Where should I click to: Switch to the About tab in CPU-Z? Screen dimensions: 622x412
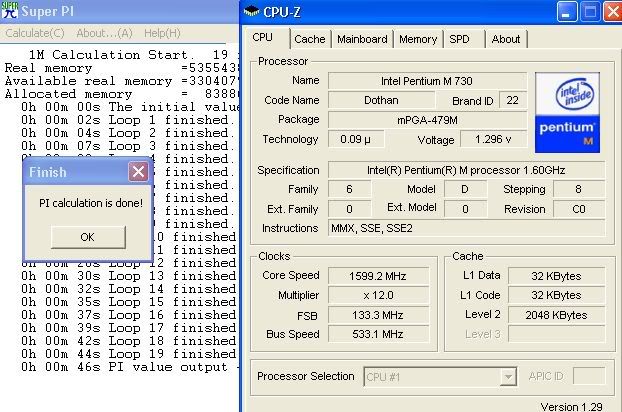(x=506, y=39)
